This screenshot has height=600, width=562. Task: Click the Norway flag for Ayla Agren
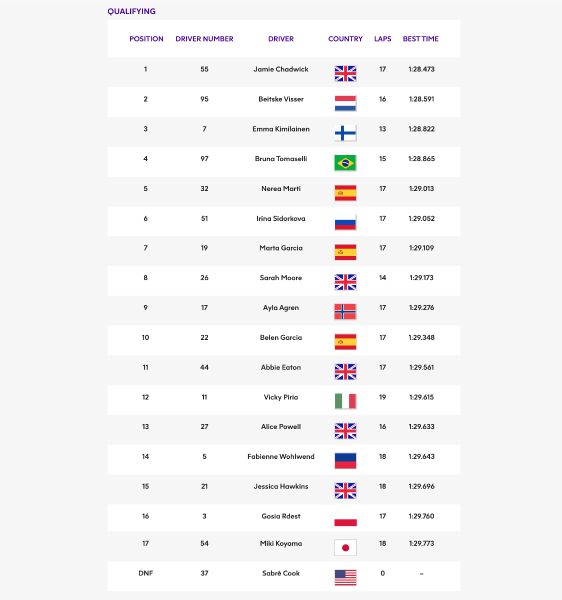click(345, 312)
